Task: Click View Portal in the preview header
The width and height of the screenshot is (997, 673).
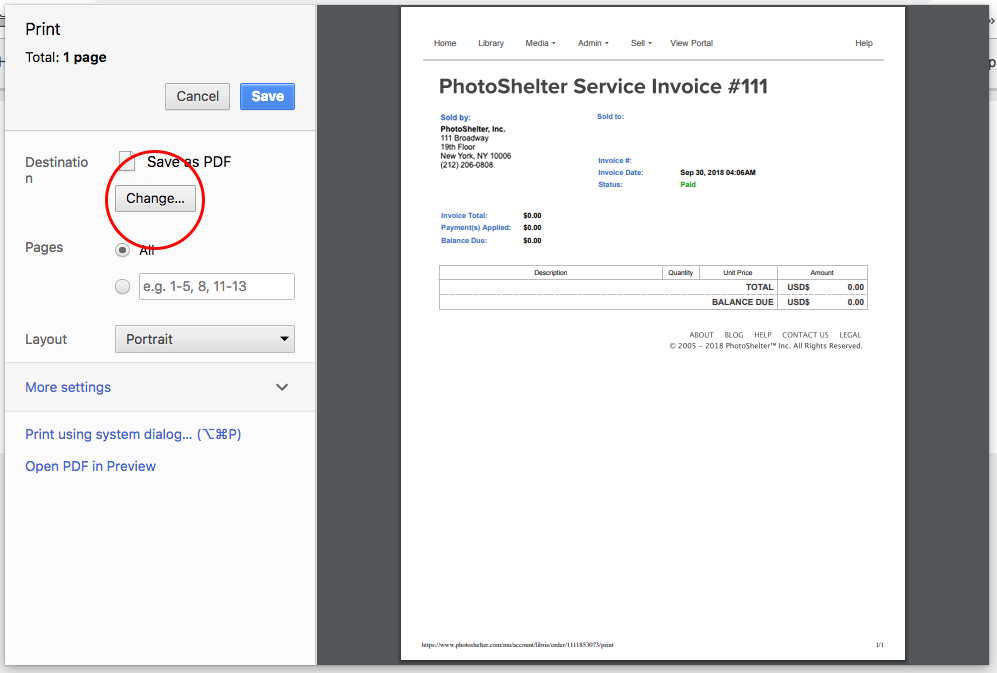Action: tap(692, 43)
